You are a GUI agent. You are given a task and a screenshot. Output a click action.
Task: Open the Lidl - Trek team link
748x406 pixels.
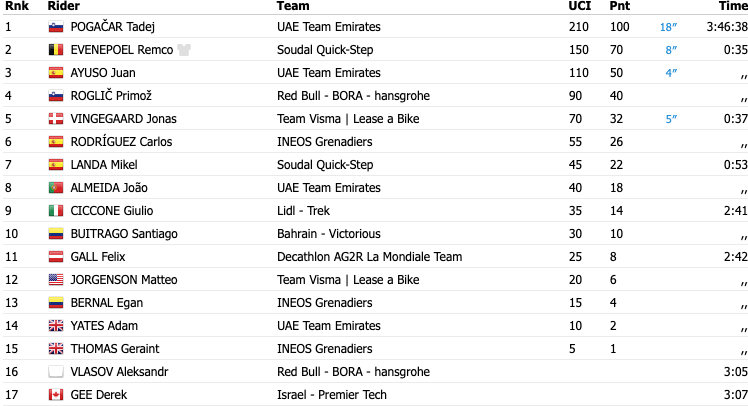point(303,210)
